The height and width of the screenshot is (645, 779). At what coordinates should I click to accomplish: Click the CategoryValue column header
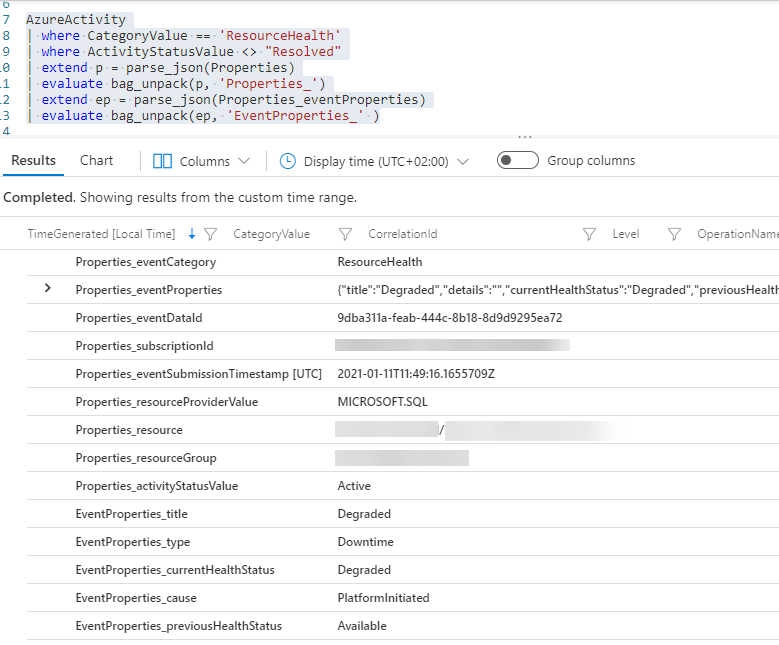point(271,234)
